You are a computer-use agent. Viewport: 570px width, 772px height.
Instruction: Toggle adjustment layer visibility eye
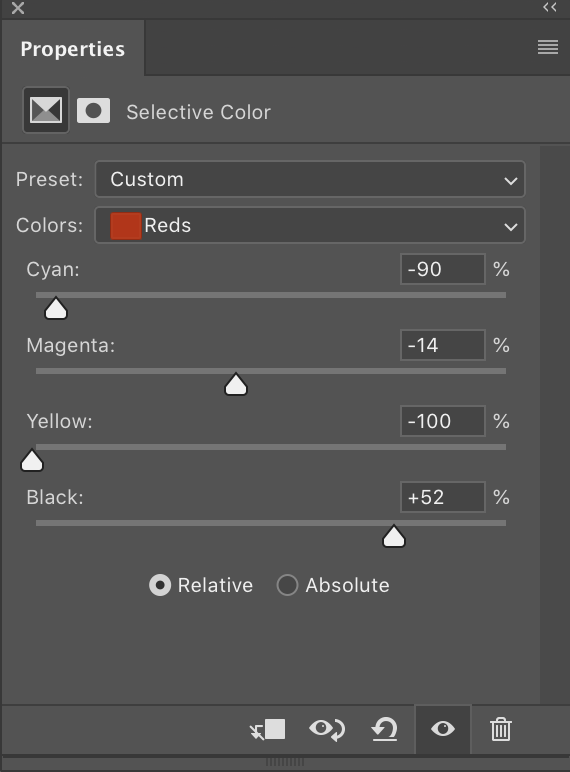(443, 729)
